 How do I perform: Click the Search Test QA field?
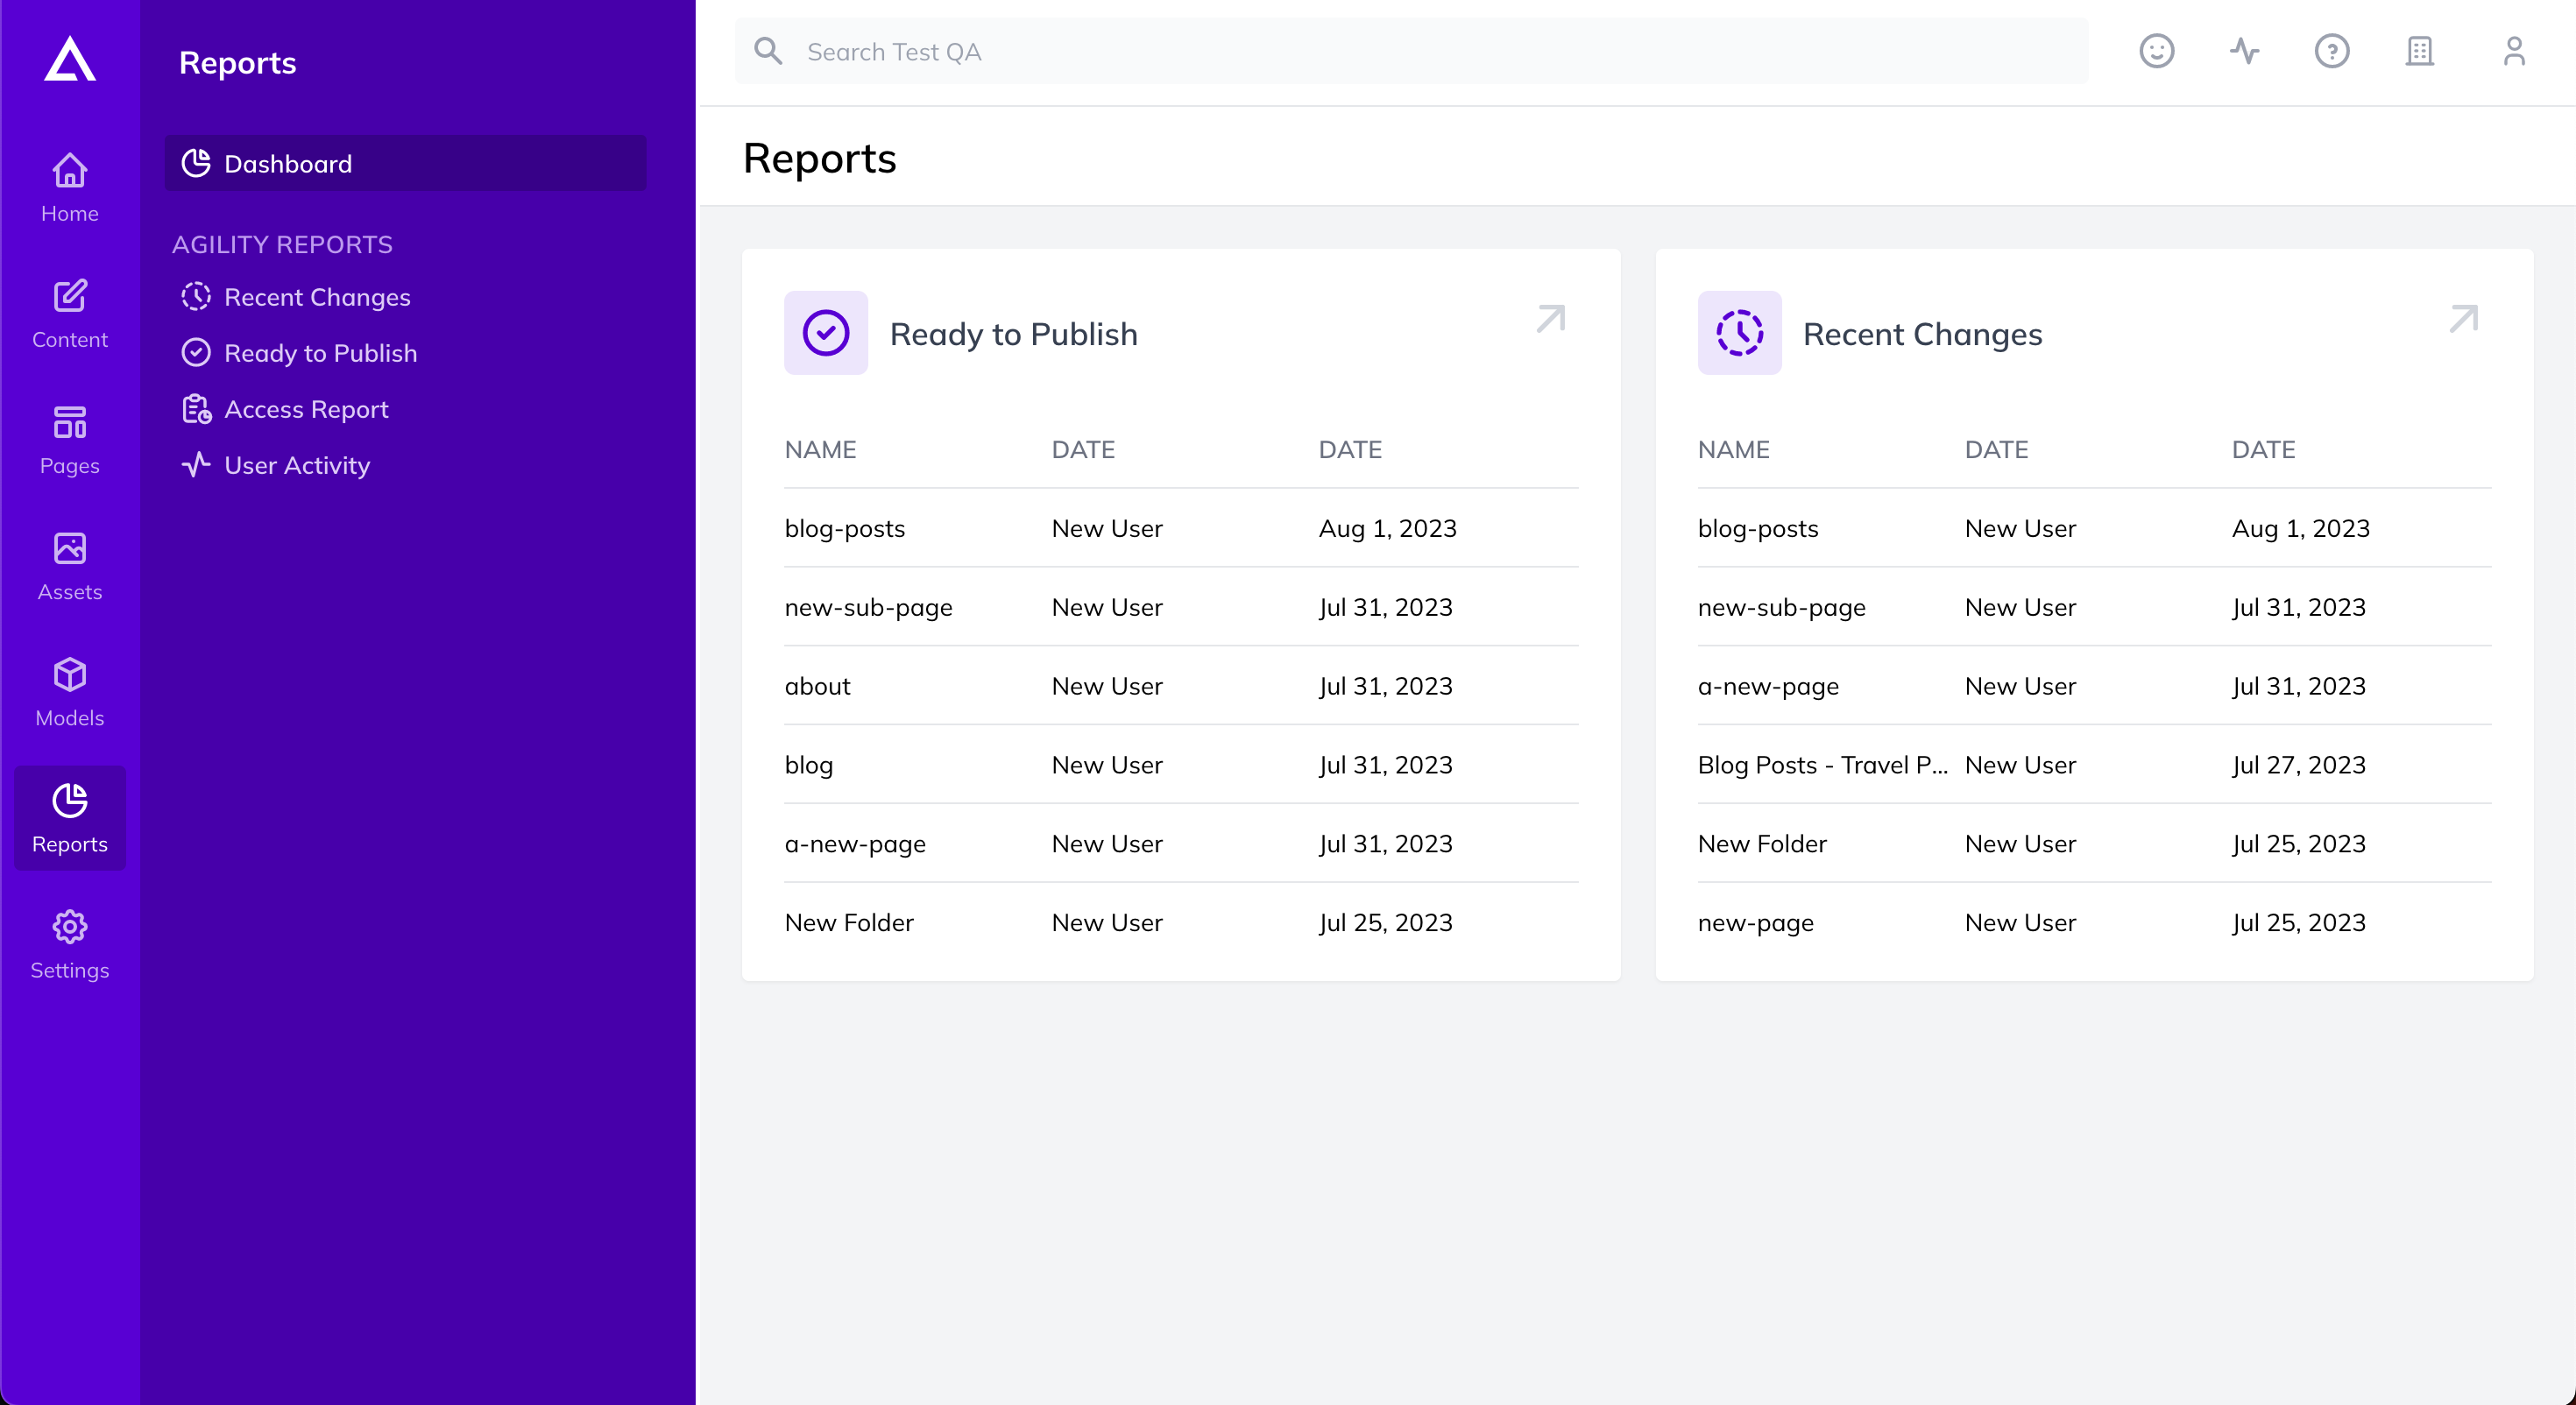point(1411,51)
